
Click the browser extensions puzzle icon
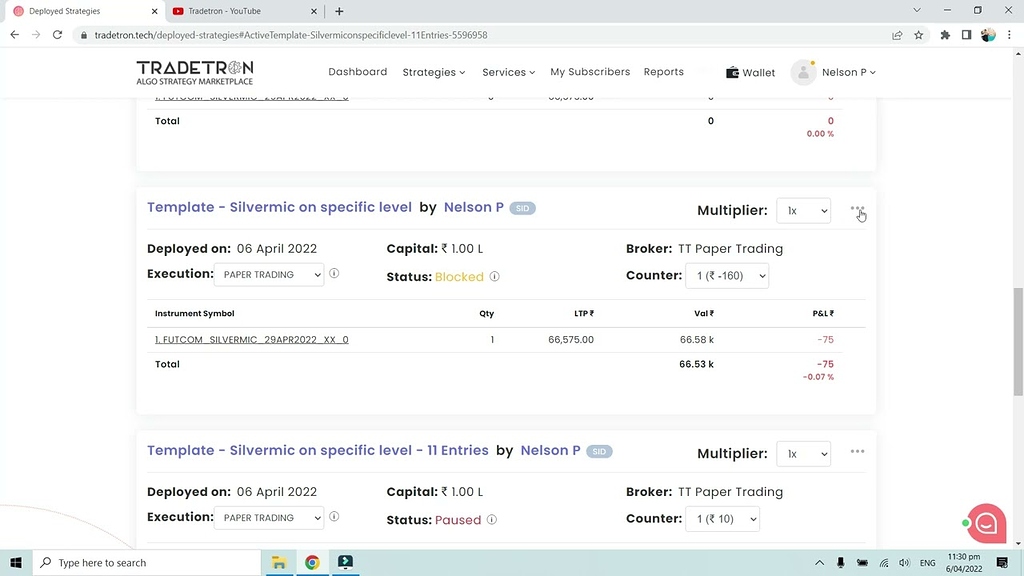(944, 34)
